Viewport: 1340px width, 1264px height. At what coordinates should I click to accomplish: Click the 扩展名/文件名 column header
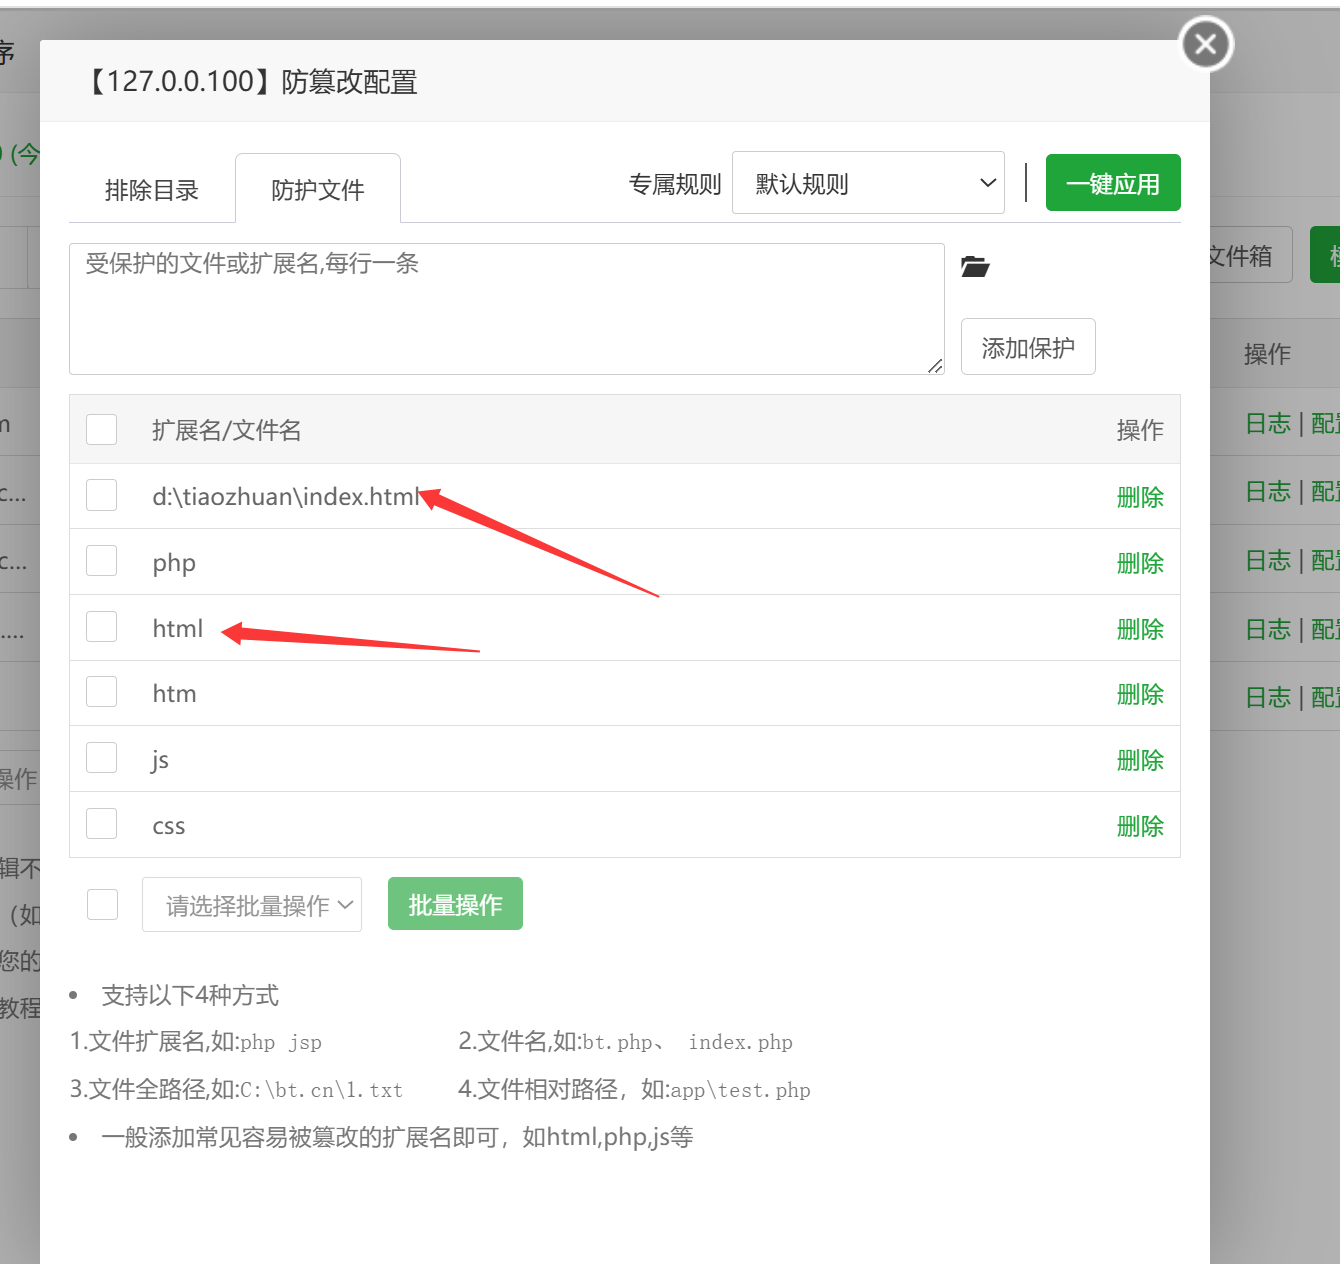click(x=226, y=430)
